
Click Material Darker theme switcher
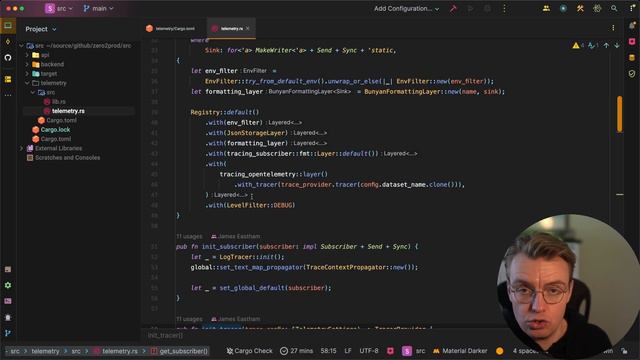pyautogui.click(x=460, y=351)
